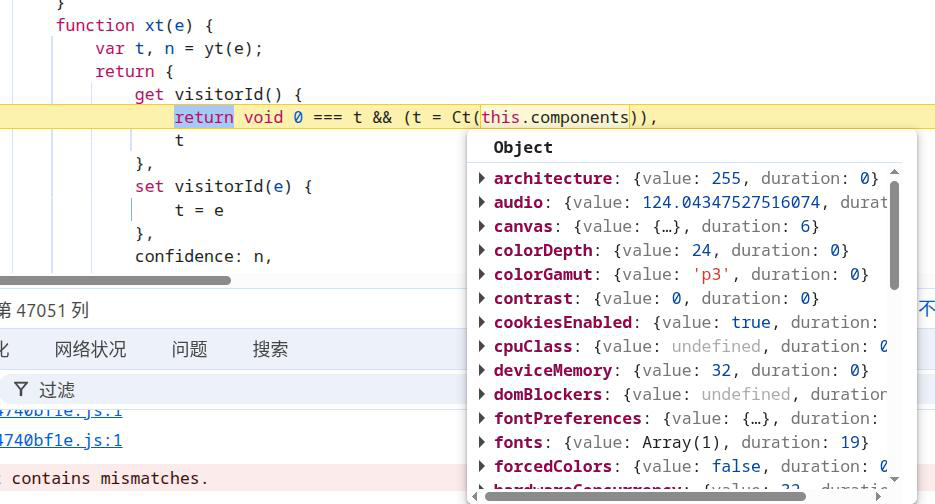Screen dimensions: 935x504
Task: Click the t = e assignment line
Action: click(199, 211)
